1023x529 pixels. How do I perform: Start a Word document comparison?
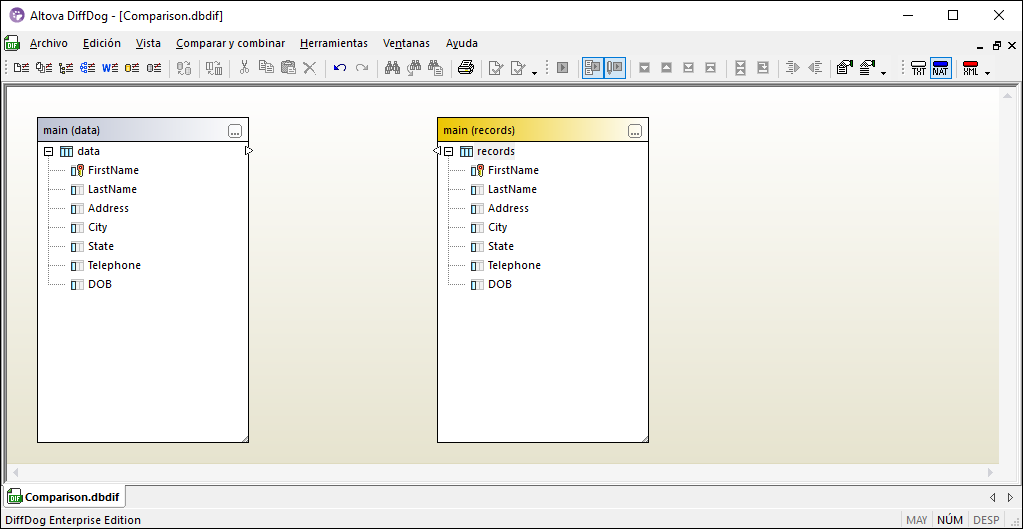[x=109, y=68]
